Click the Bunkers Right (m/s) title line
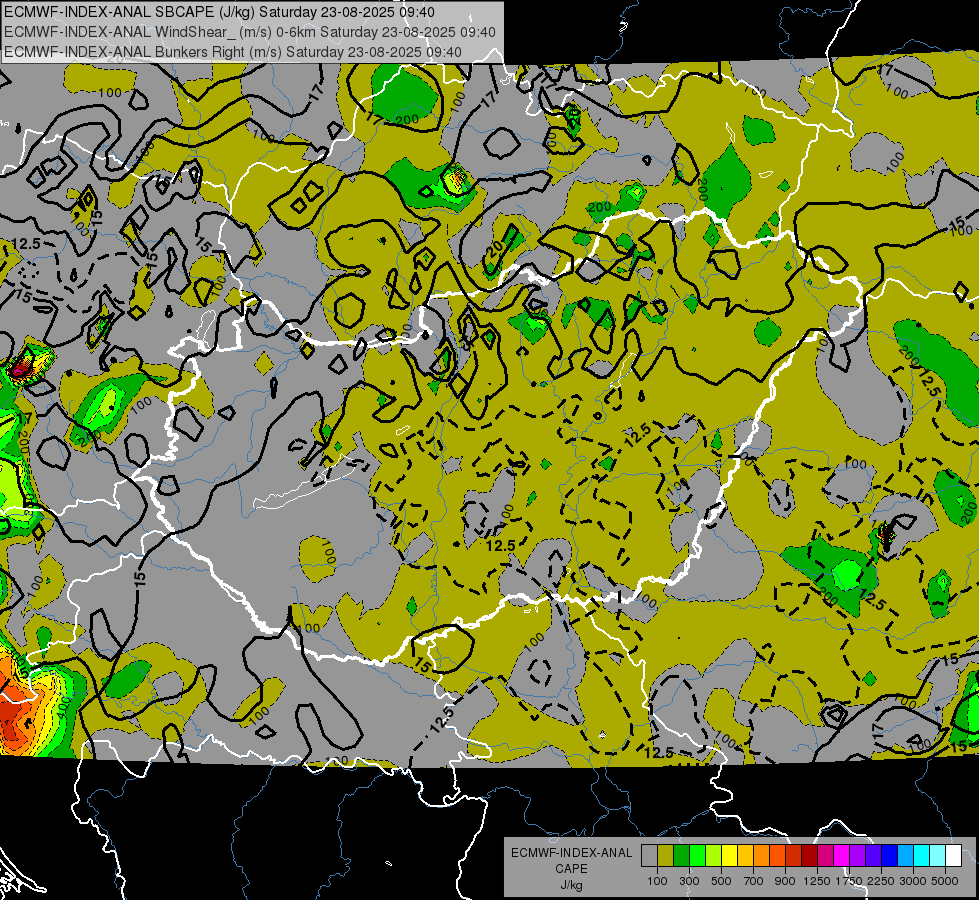The image size is (979, 900). click(233, 52)
